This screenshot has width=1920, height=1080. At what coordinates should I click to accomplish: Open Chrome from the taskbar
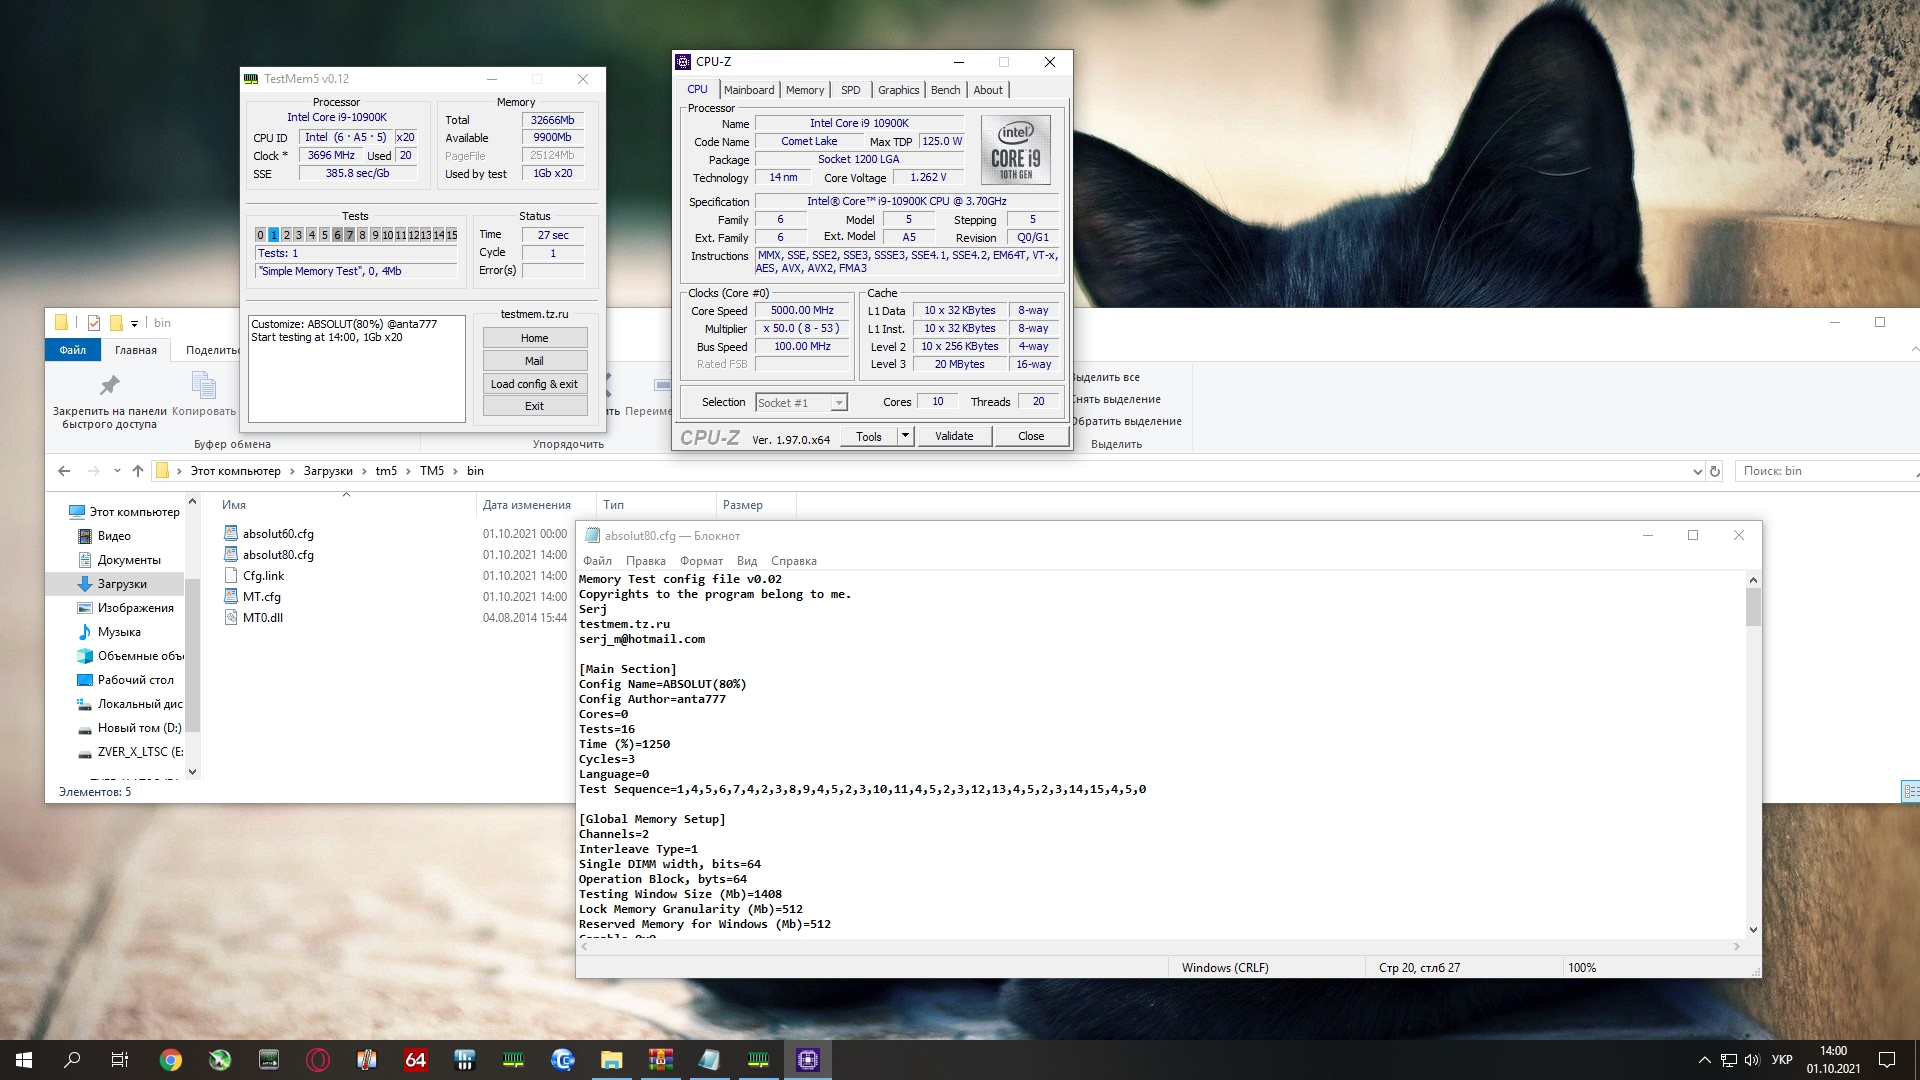171,1060
